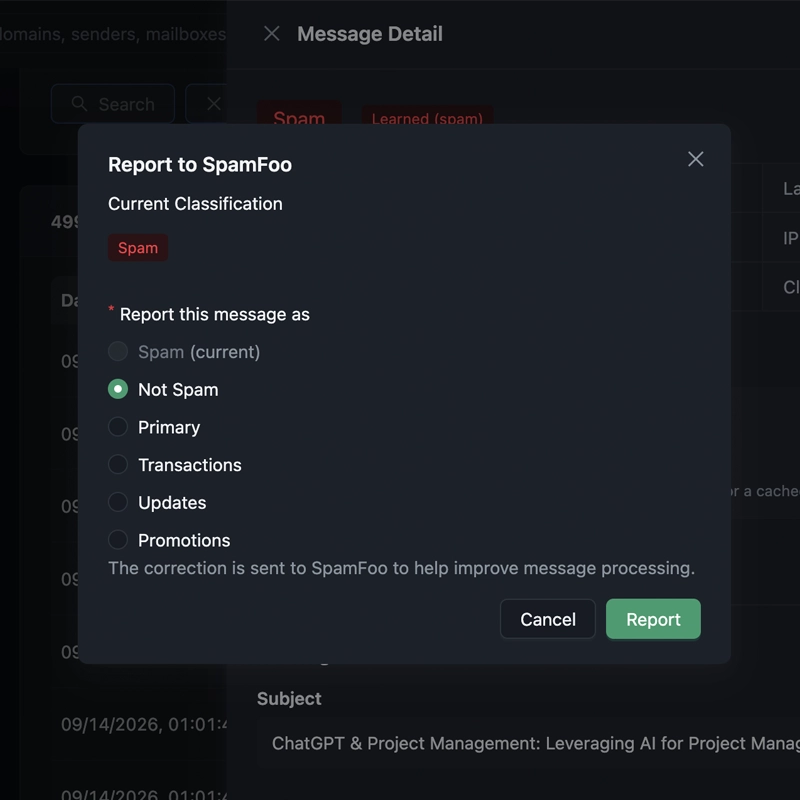
Task: Choose Transactions as the report category
Action: [118, 465]
